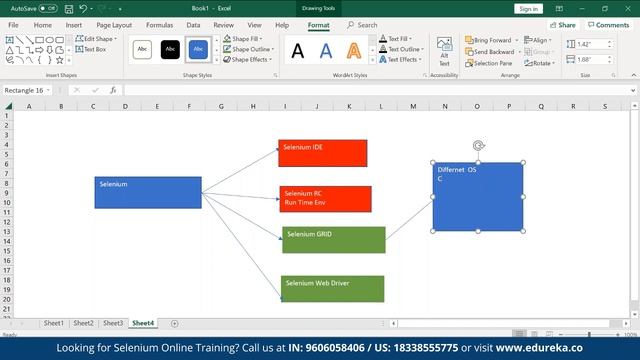
Task: Open the Shape Outline dropdown
Action: click(249, 49)
